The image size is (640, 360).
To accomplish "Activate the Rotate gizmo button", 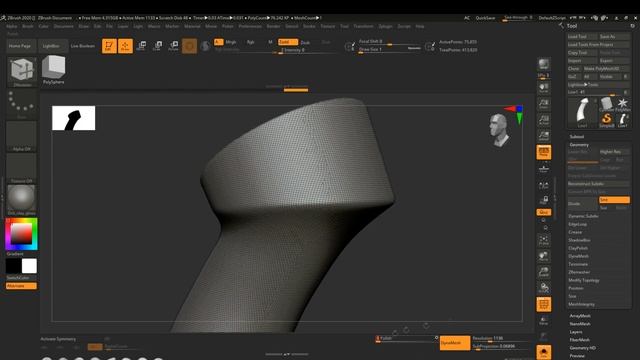I will [x=173, y=46].
